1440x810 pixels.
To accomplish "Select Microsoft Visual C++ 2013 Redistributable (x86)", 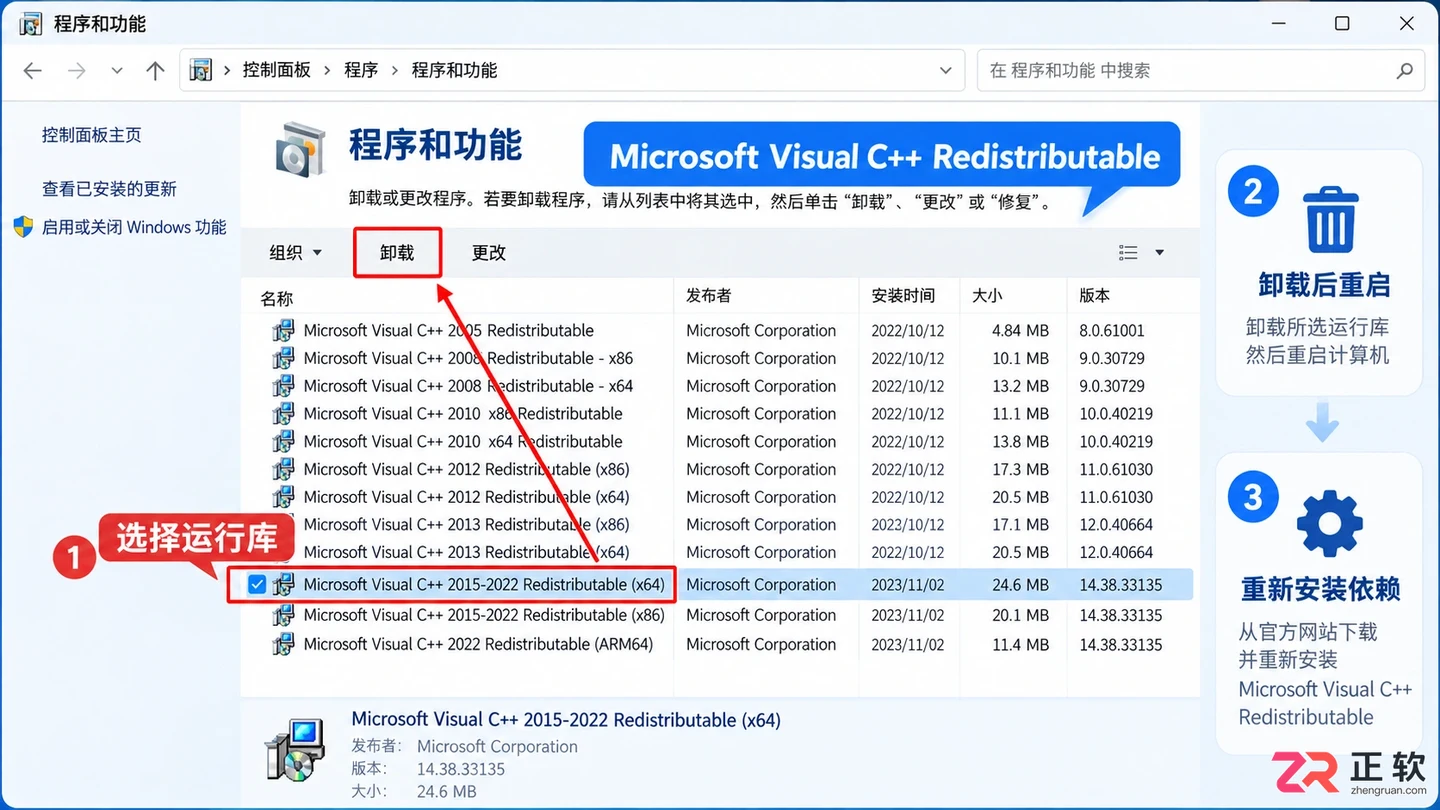I will pos(466,524).
